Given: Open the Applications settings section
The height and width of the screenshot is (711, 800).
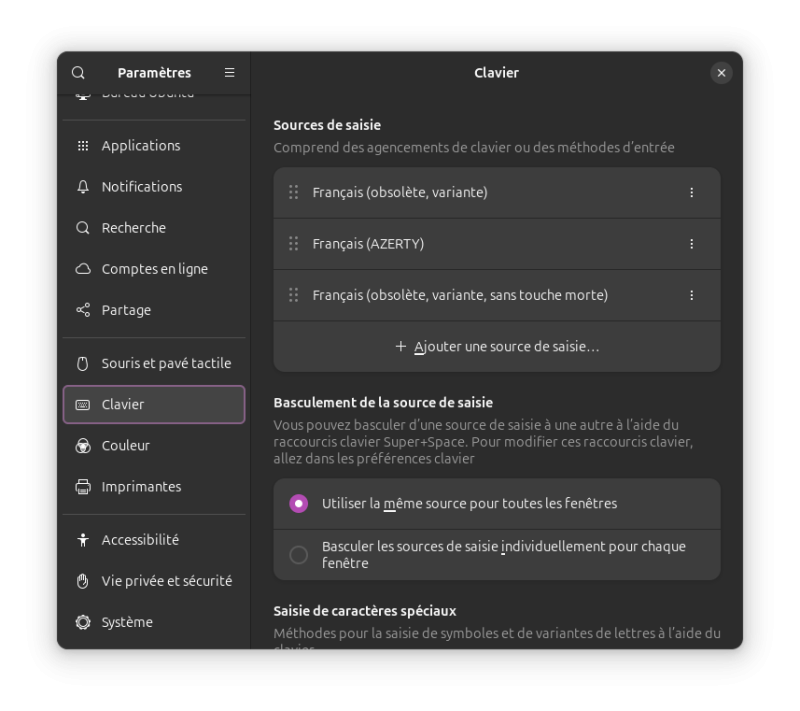Looking at the screenshot, I should [154, 145].
